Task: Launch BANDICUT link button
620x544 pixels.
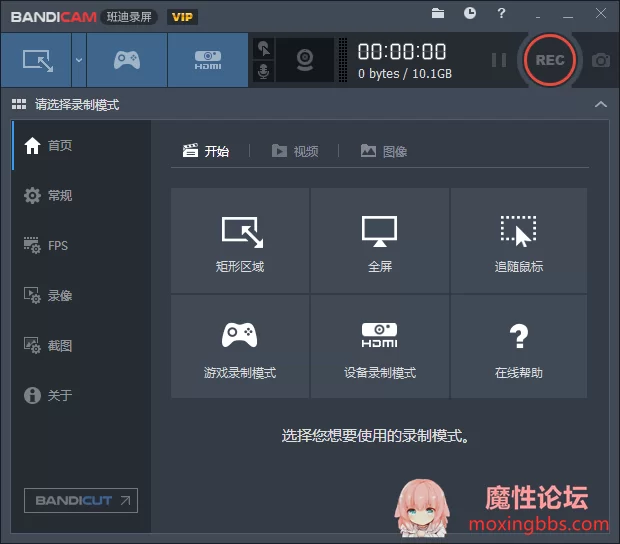Action: [x=81, y=501]
